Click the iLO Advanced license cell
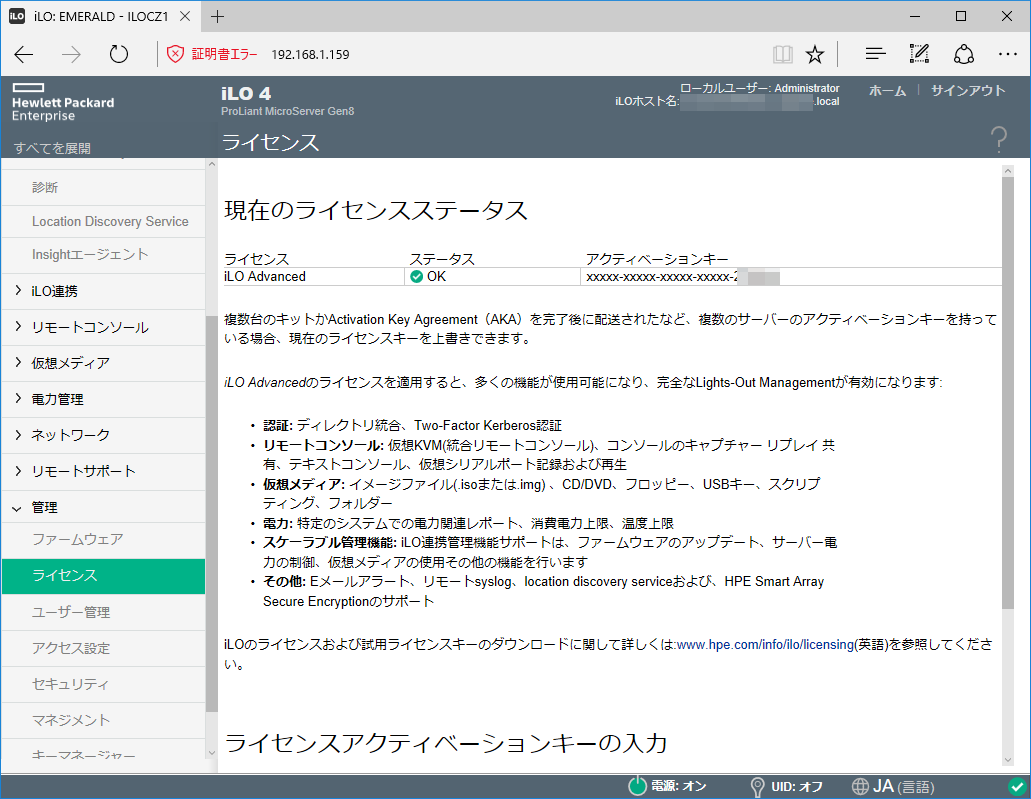The height and width of the screenshot is (799, 1031). 314,277
